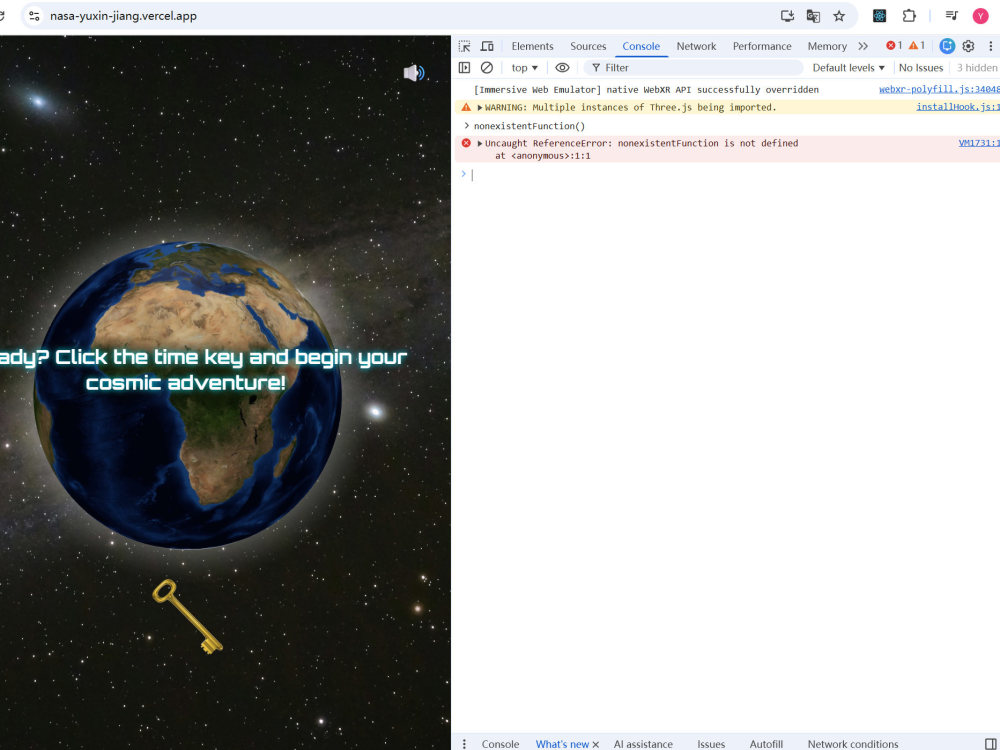Viewport: 1000px width, 750px height.
Task: Close the What's new drawer tab
Action: pos(596,744)
